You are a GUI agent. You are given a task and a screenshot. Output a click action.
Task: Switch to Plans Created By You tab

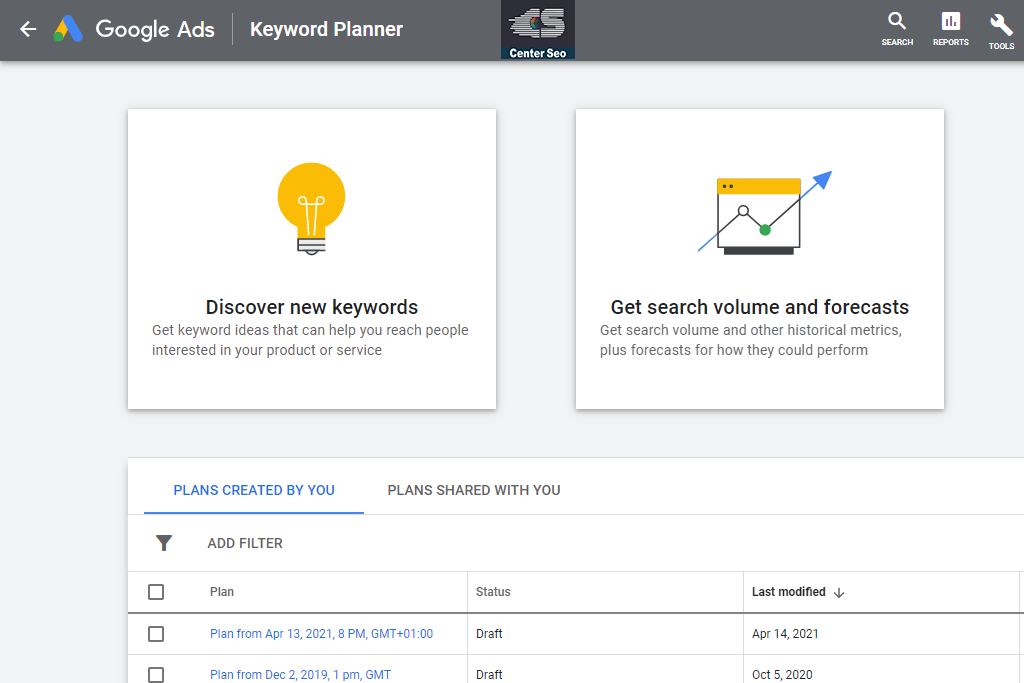(254, 490)
